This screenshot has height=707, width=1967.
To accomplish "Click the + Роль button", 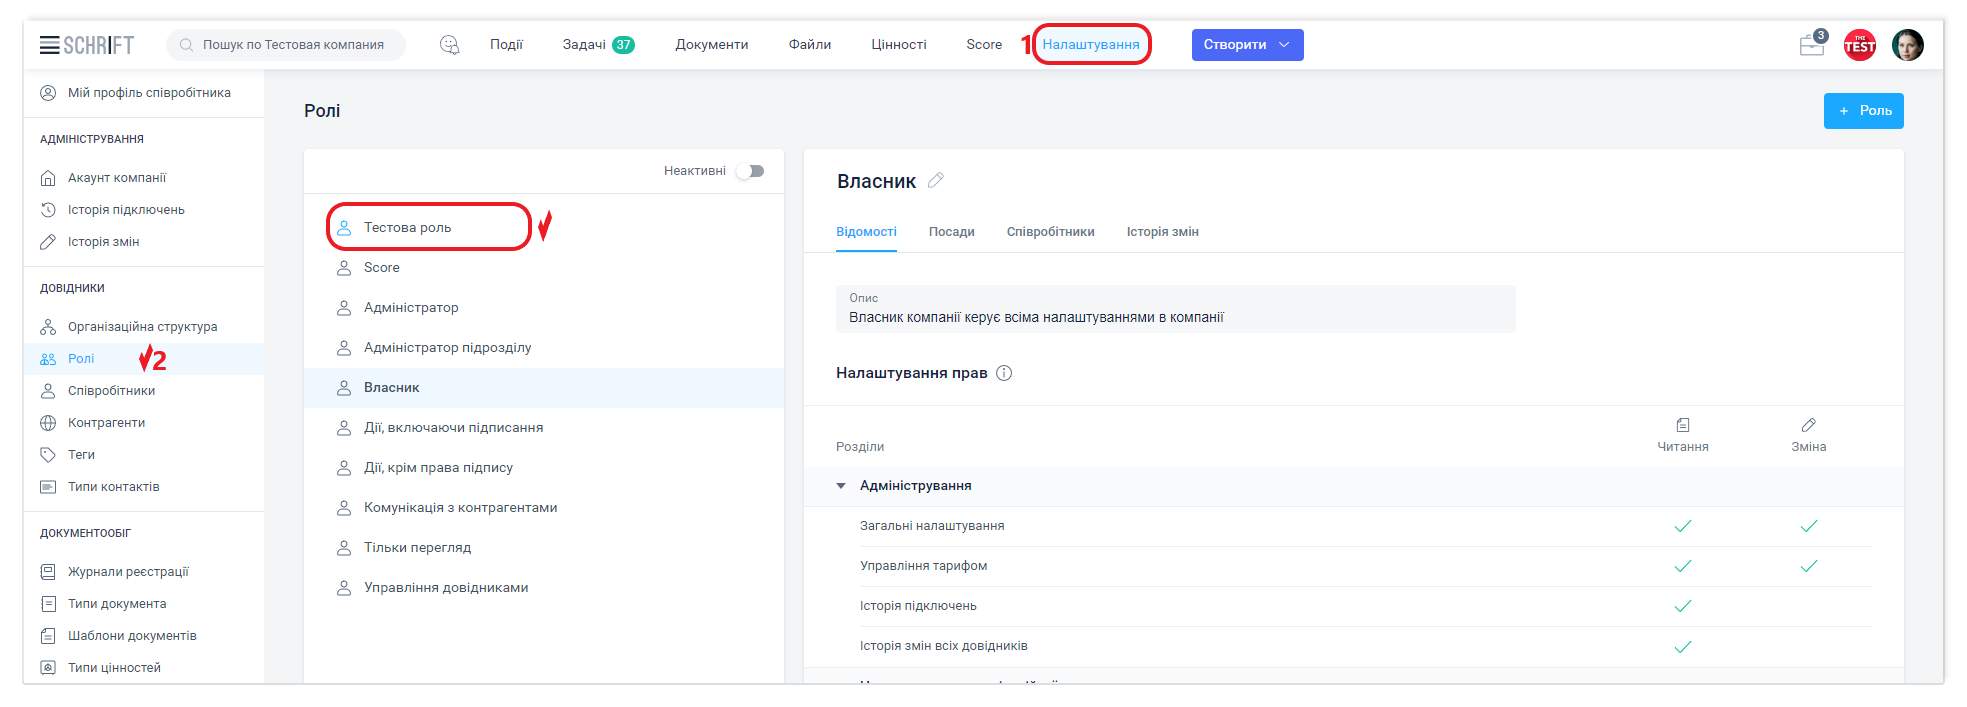I will click(1863, 111).
